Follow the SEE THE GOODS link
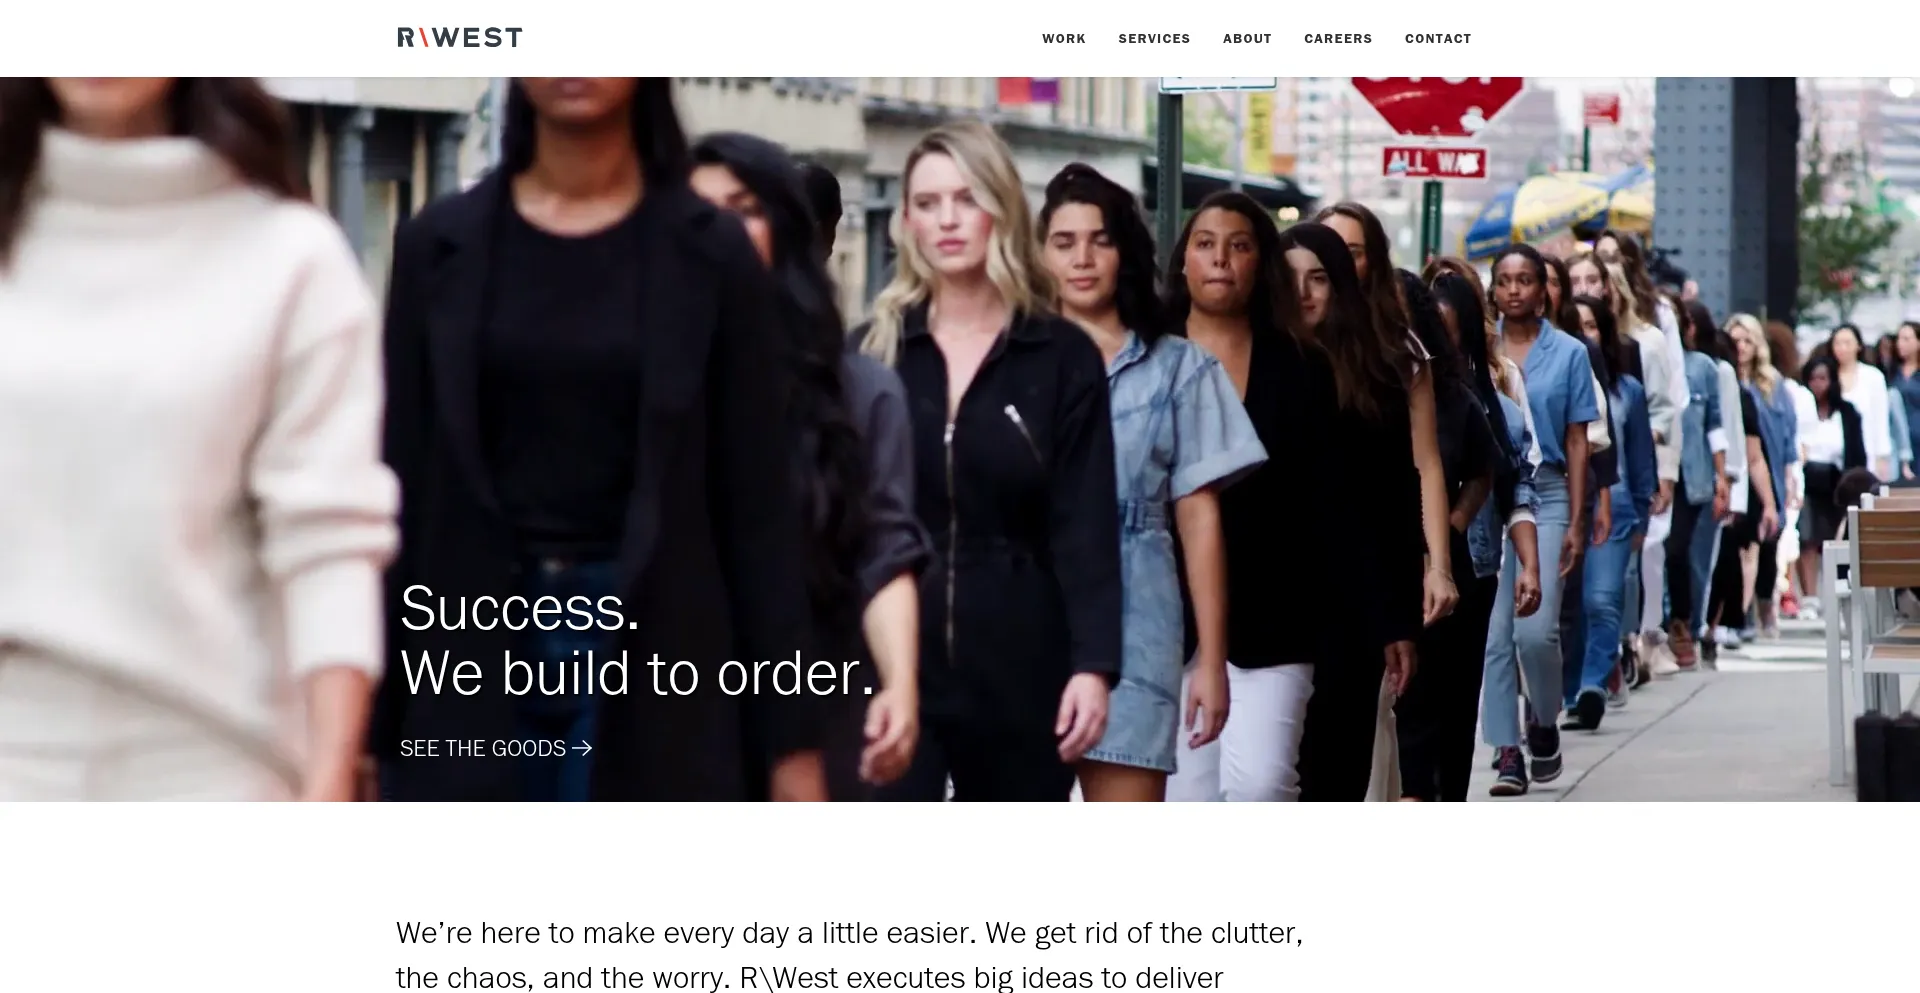 tap(496, 748)
